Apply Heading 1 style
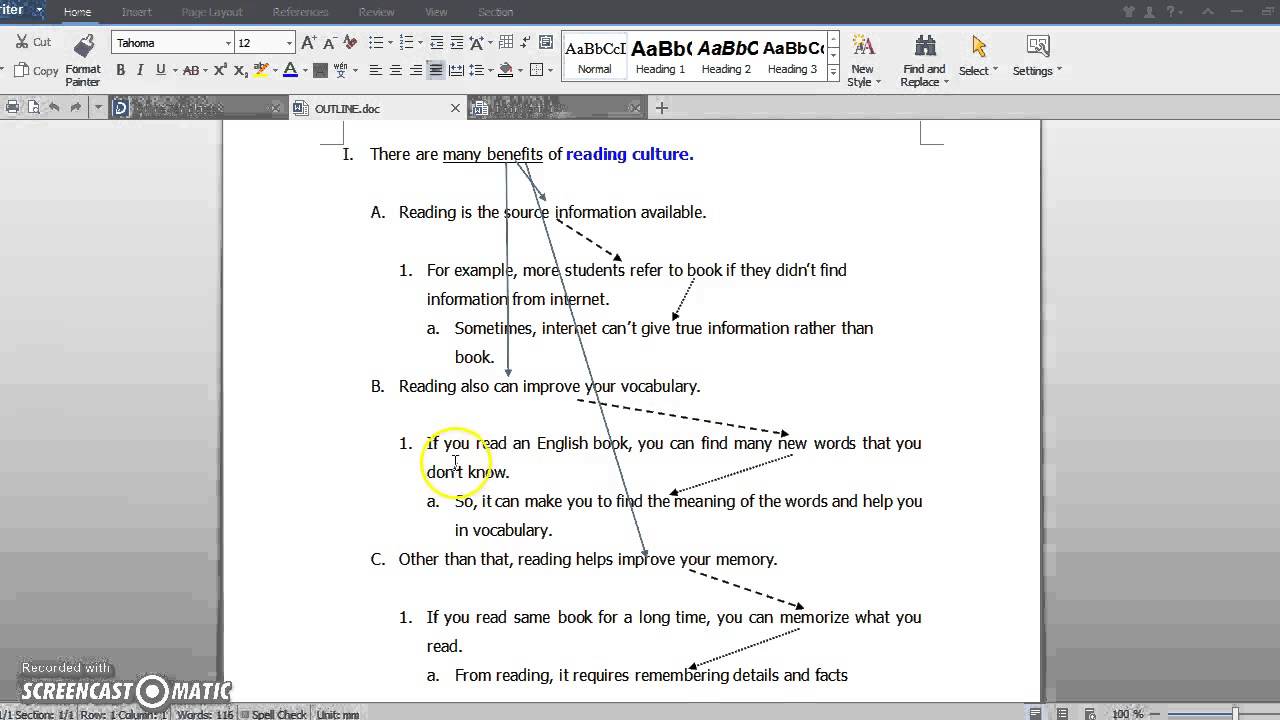 tap(660, 56)
